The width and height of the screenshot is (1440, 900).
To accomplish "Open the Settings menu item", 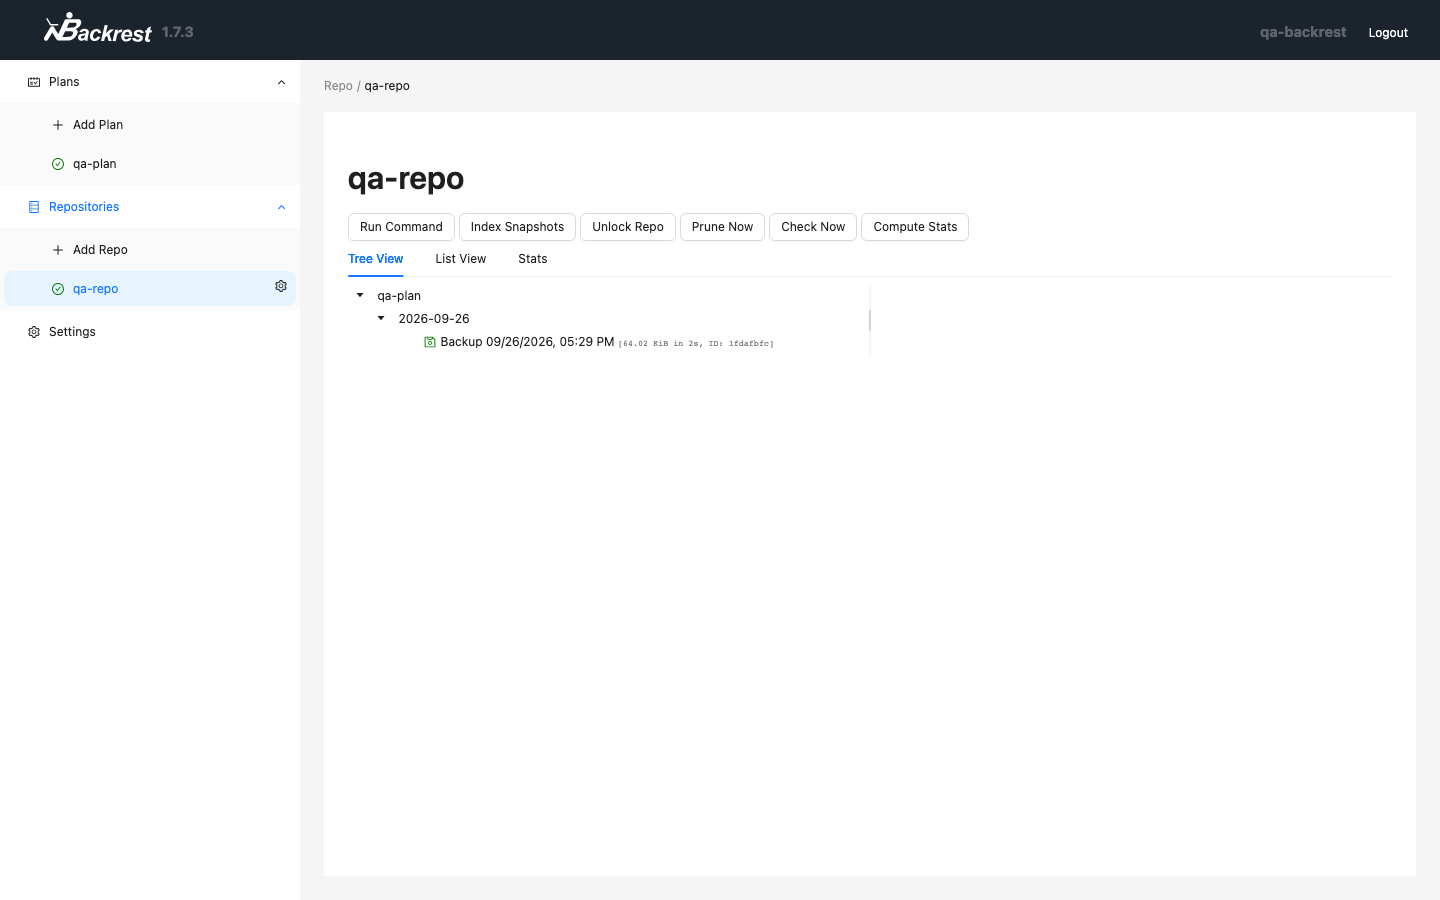I will (150, 332).
